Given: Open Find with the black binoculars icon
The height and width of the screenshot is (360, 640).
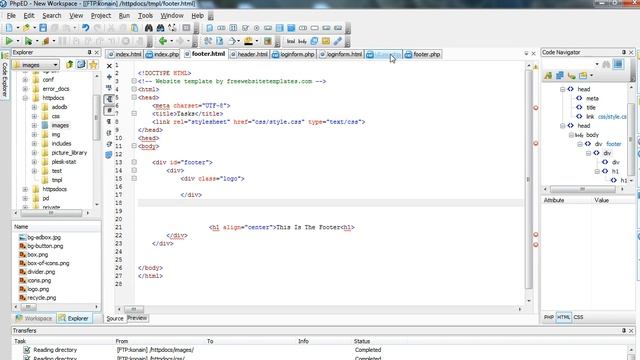Looking at the screenshot, I should pos(149,28).
